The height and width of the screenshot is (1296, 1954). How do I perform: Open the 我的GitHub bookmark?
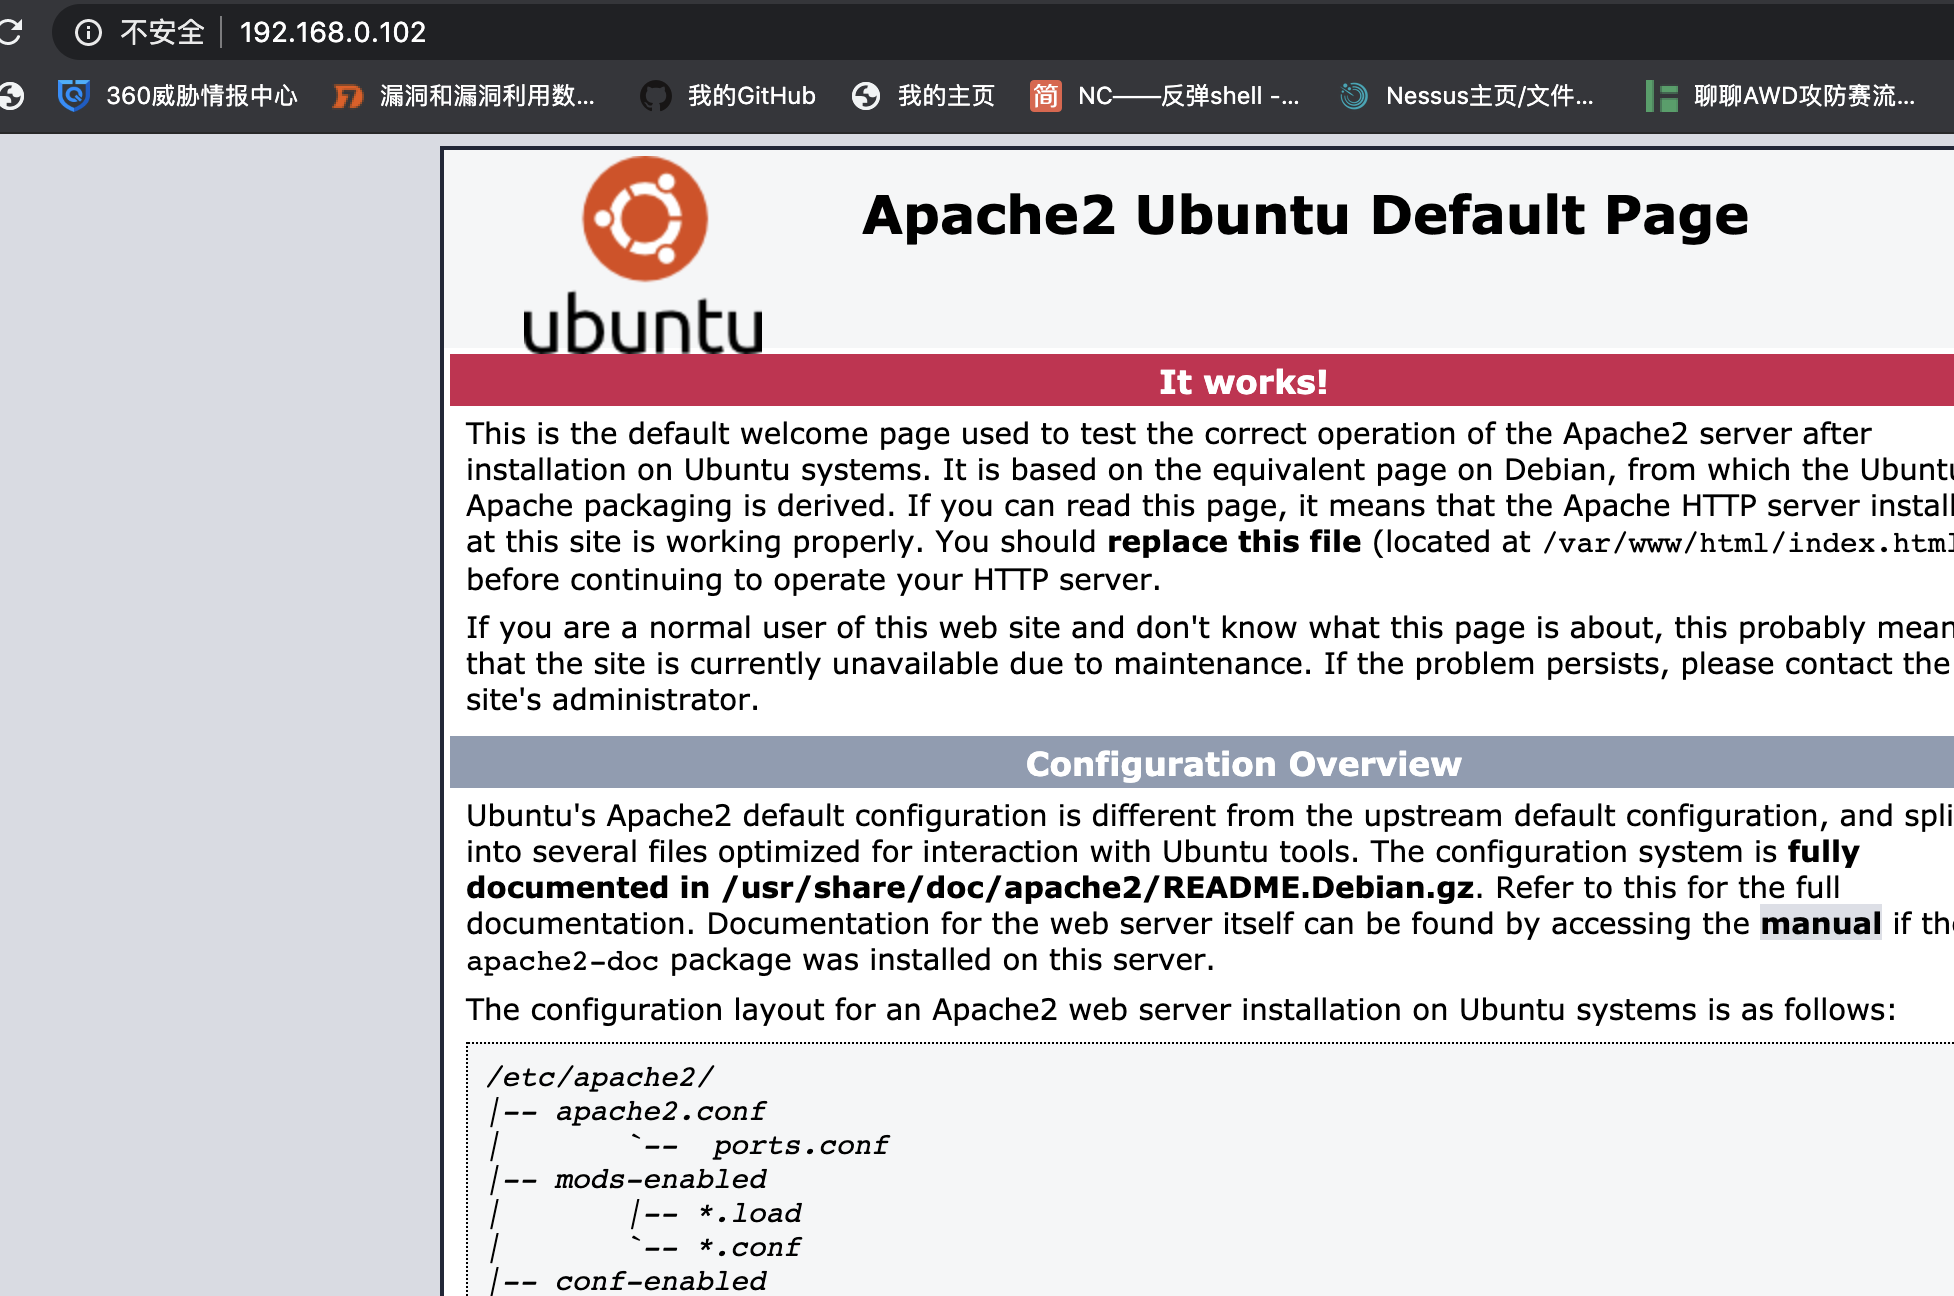728,96
